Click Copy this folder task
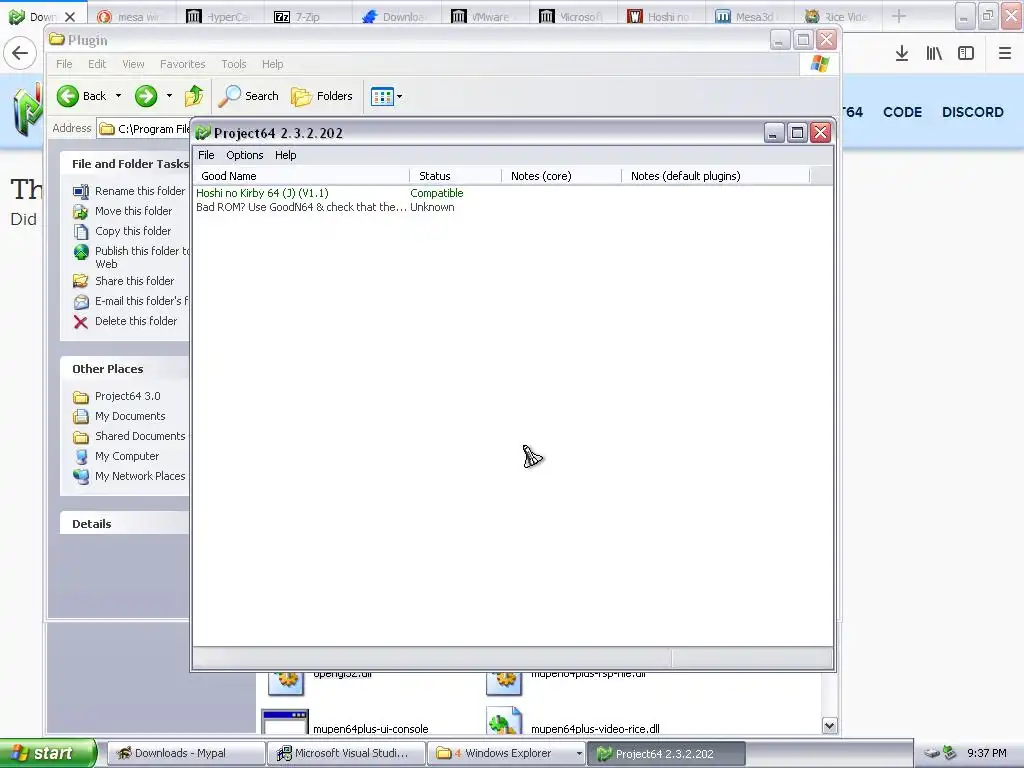 tap(133, 231)
